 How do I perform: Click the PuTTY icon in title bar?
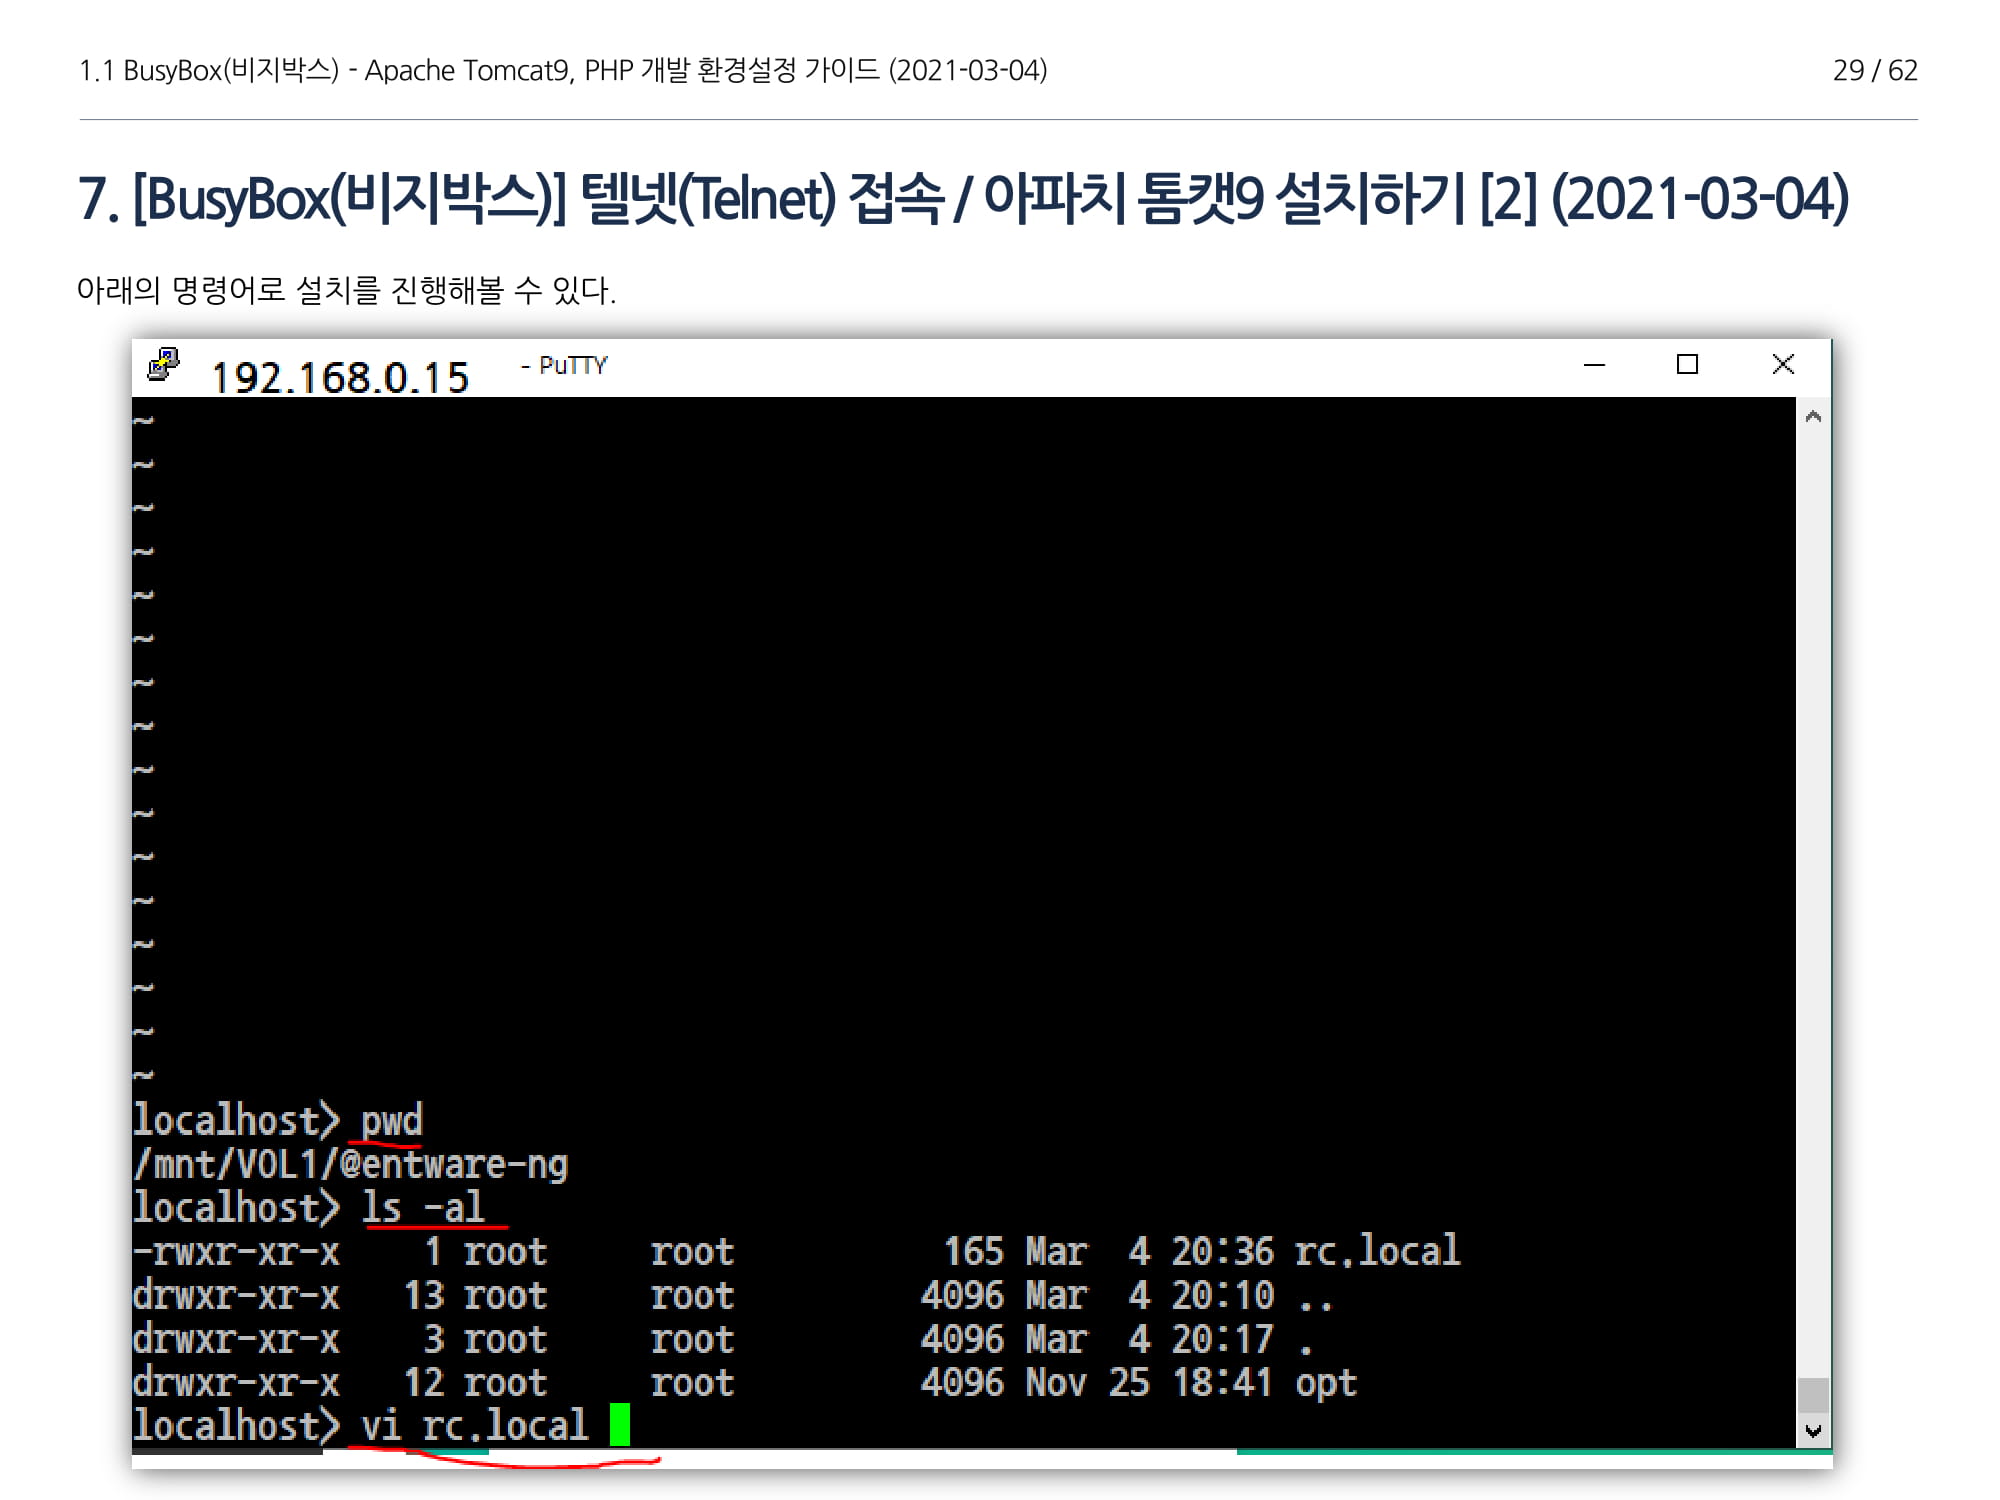[x=163, y=365]
